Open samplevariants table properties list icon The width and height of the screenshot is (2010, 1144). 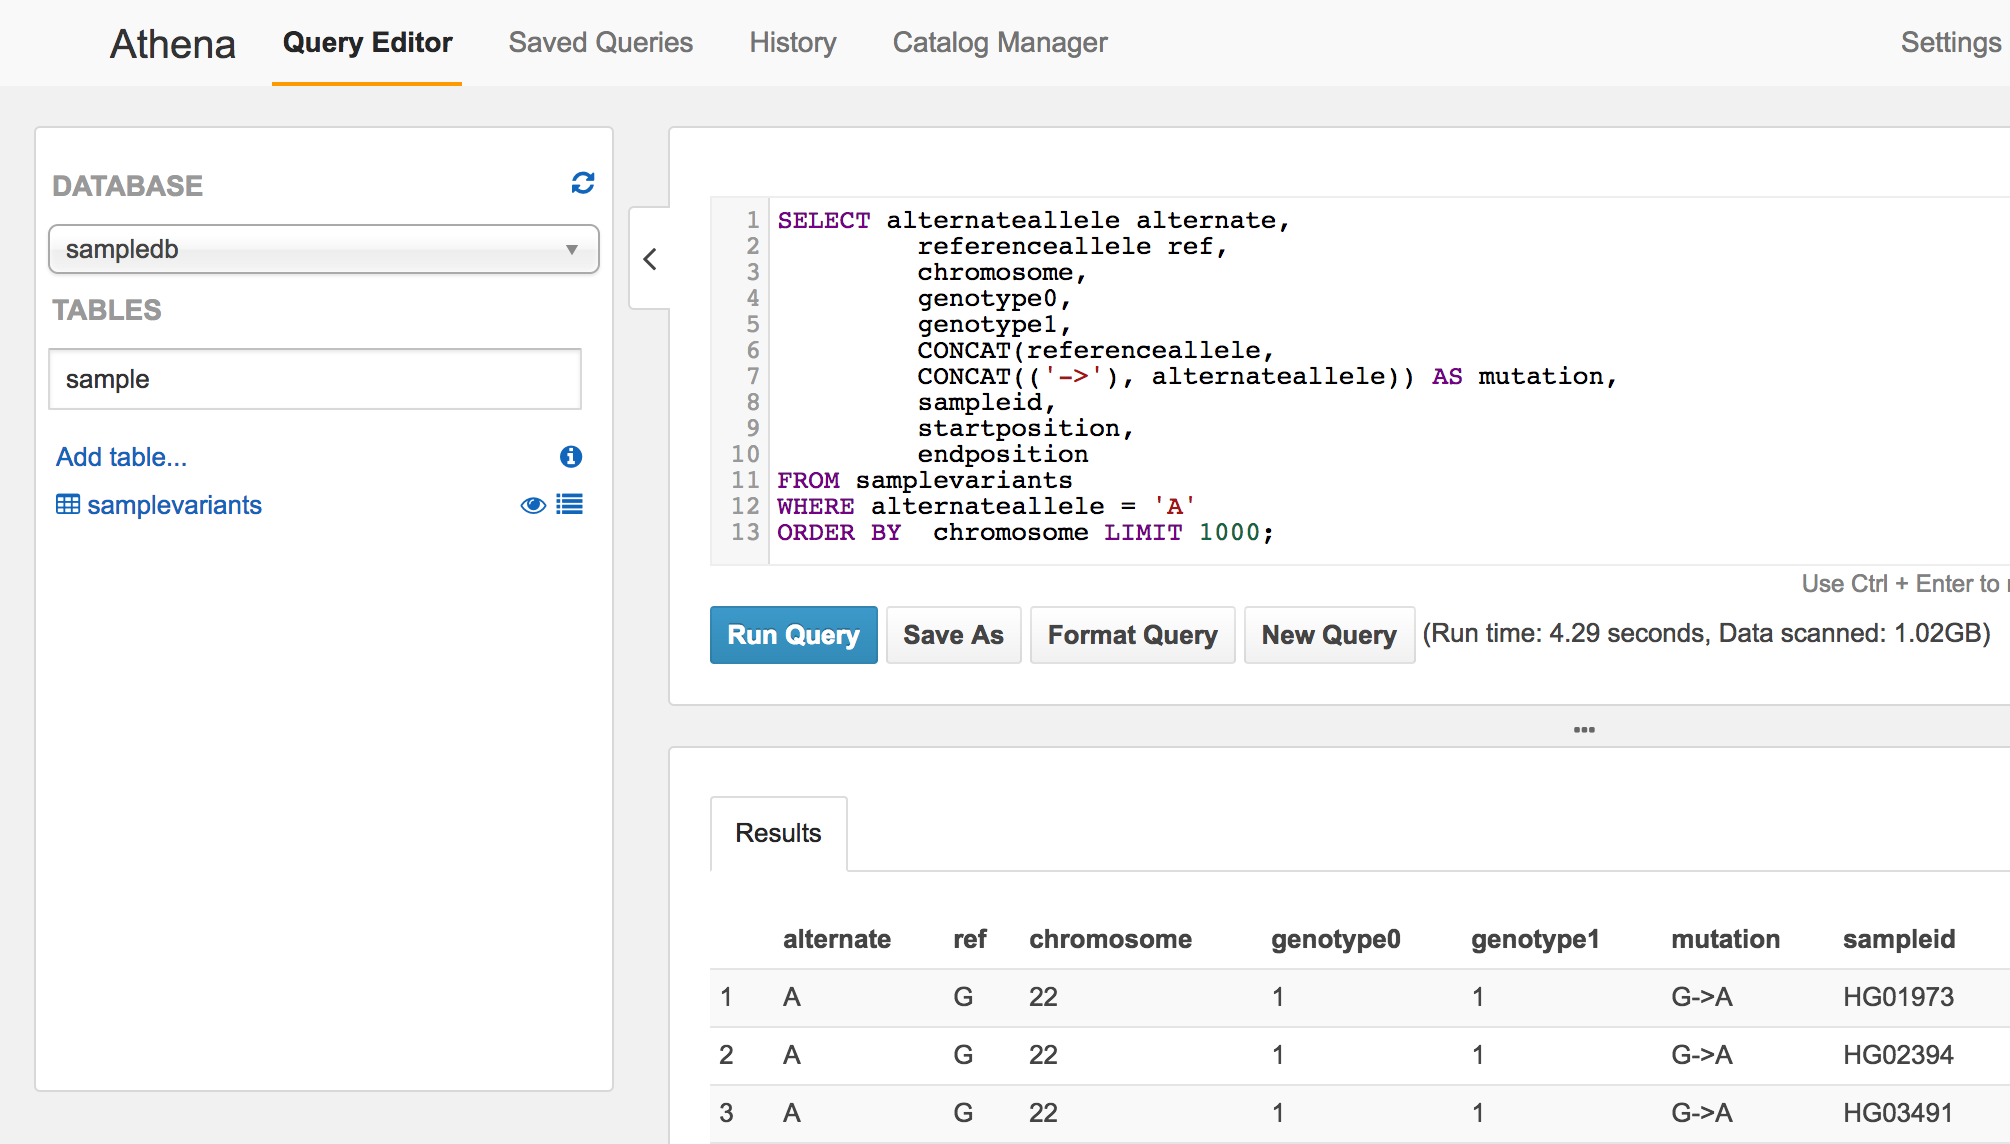click(570, 505)
